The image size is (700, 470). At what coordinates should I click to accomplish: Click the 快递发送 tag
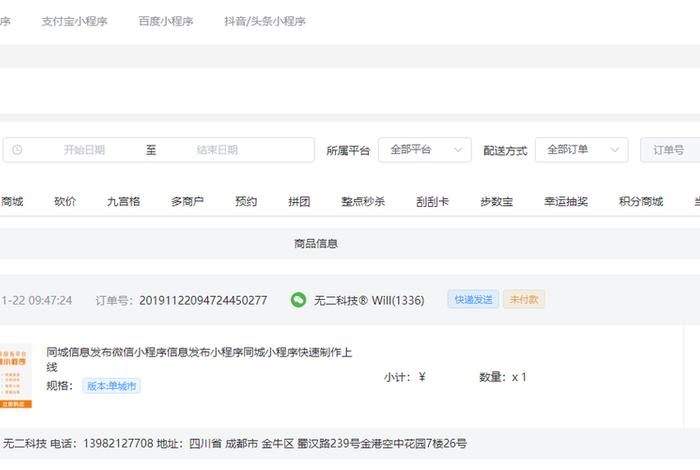[x=473, y=299]
